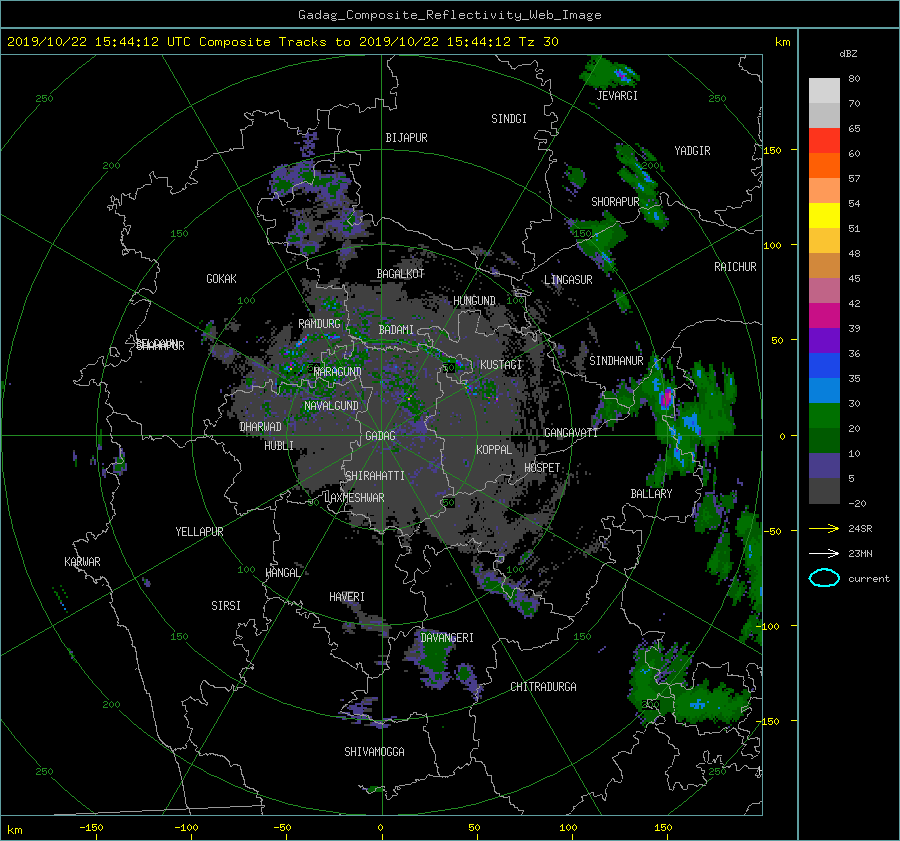900x841 pixels.
Task: Click the yellow 24SR track arrow icon
Action: pyautogui.click(x=824, y=528)
